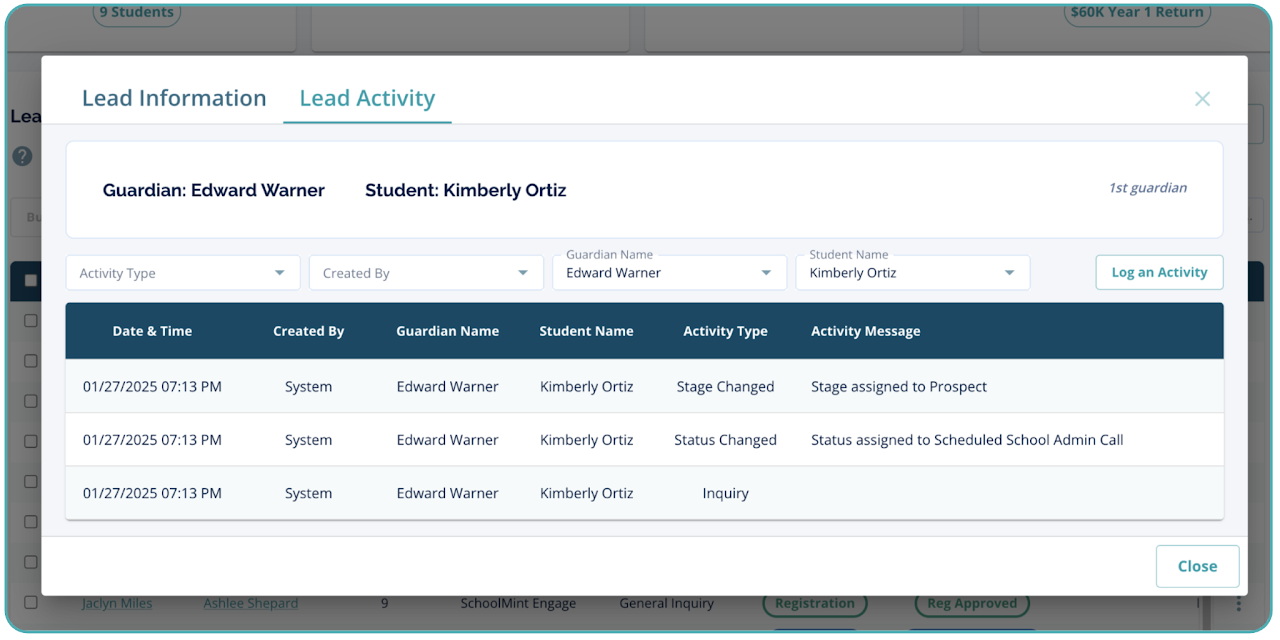Click the Registration stage badge

click(x=814, y=604)
